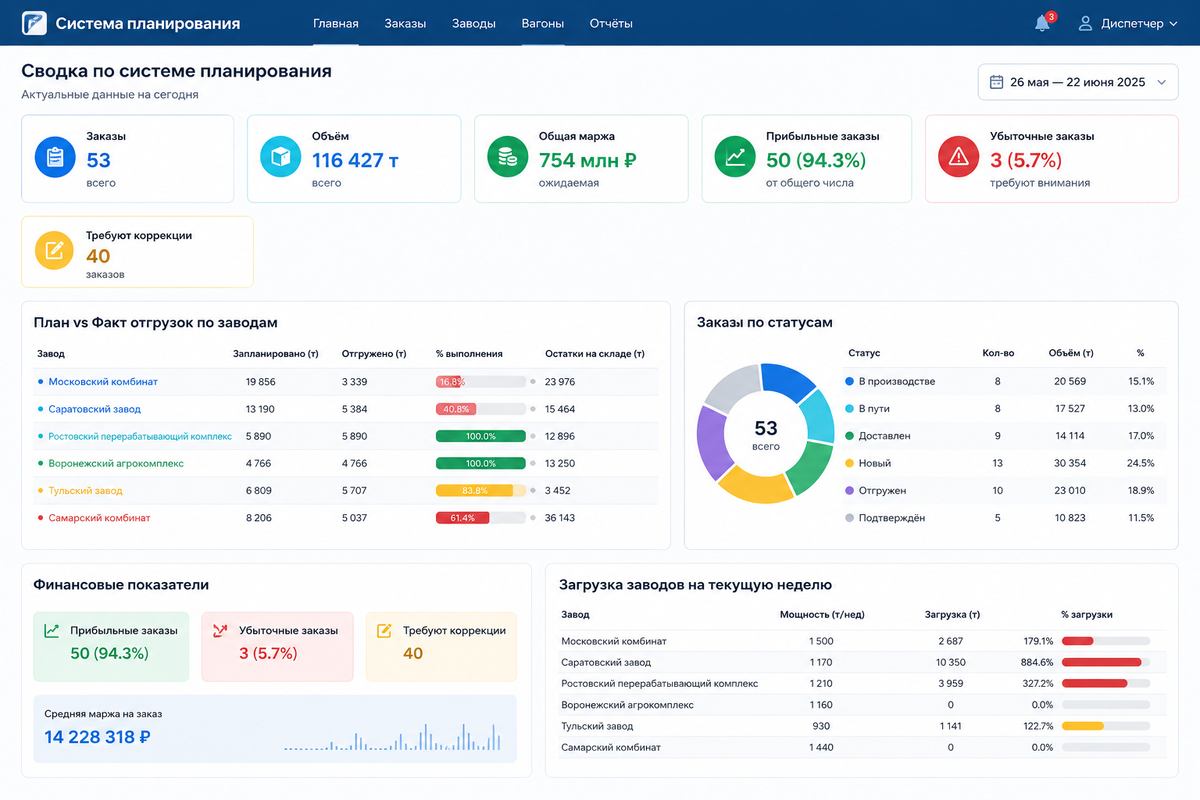This screenshot has height=800, width=1200.
Task: Go to the Заводы tab
Action: (474, 23)
